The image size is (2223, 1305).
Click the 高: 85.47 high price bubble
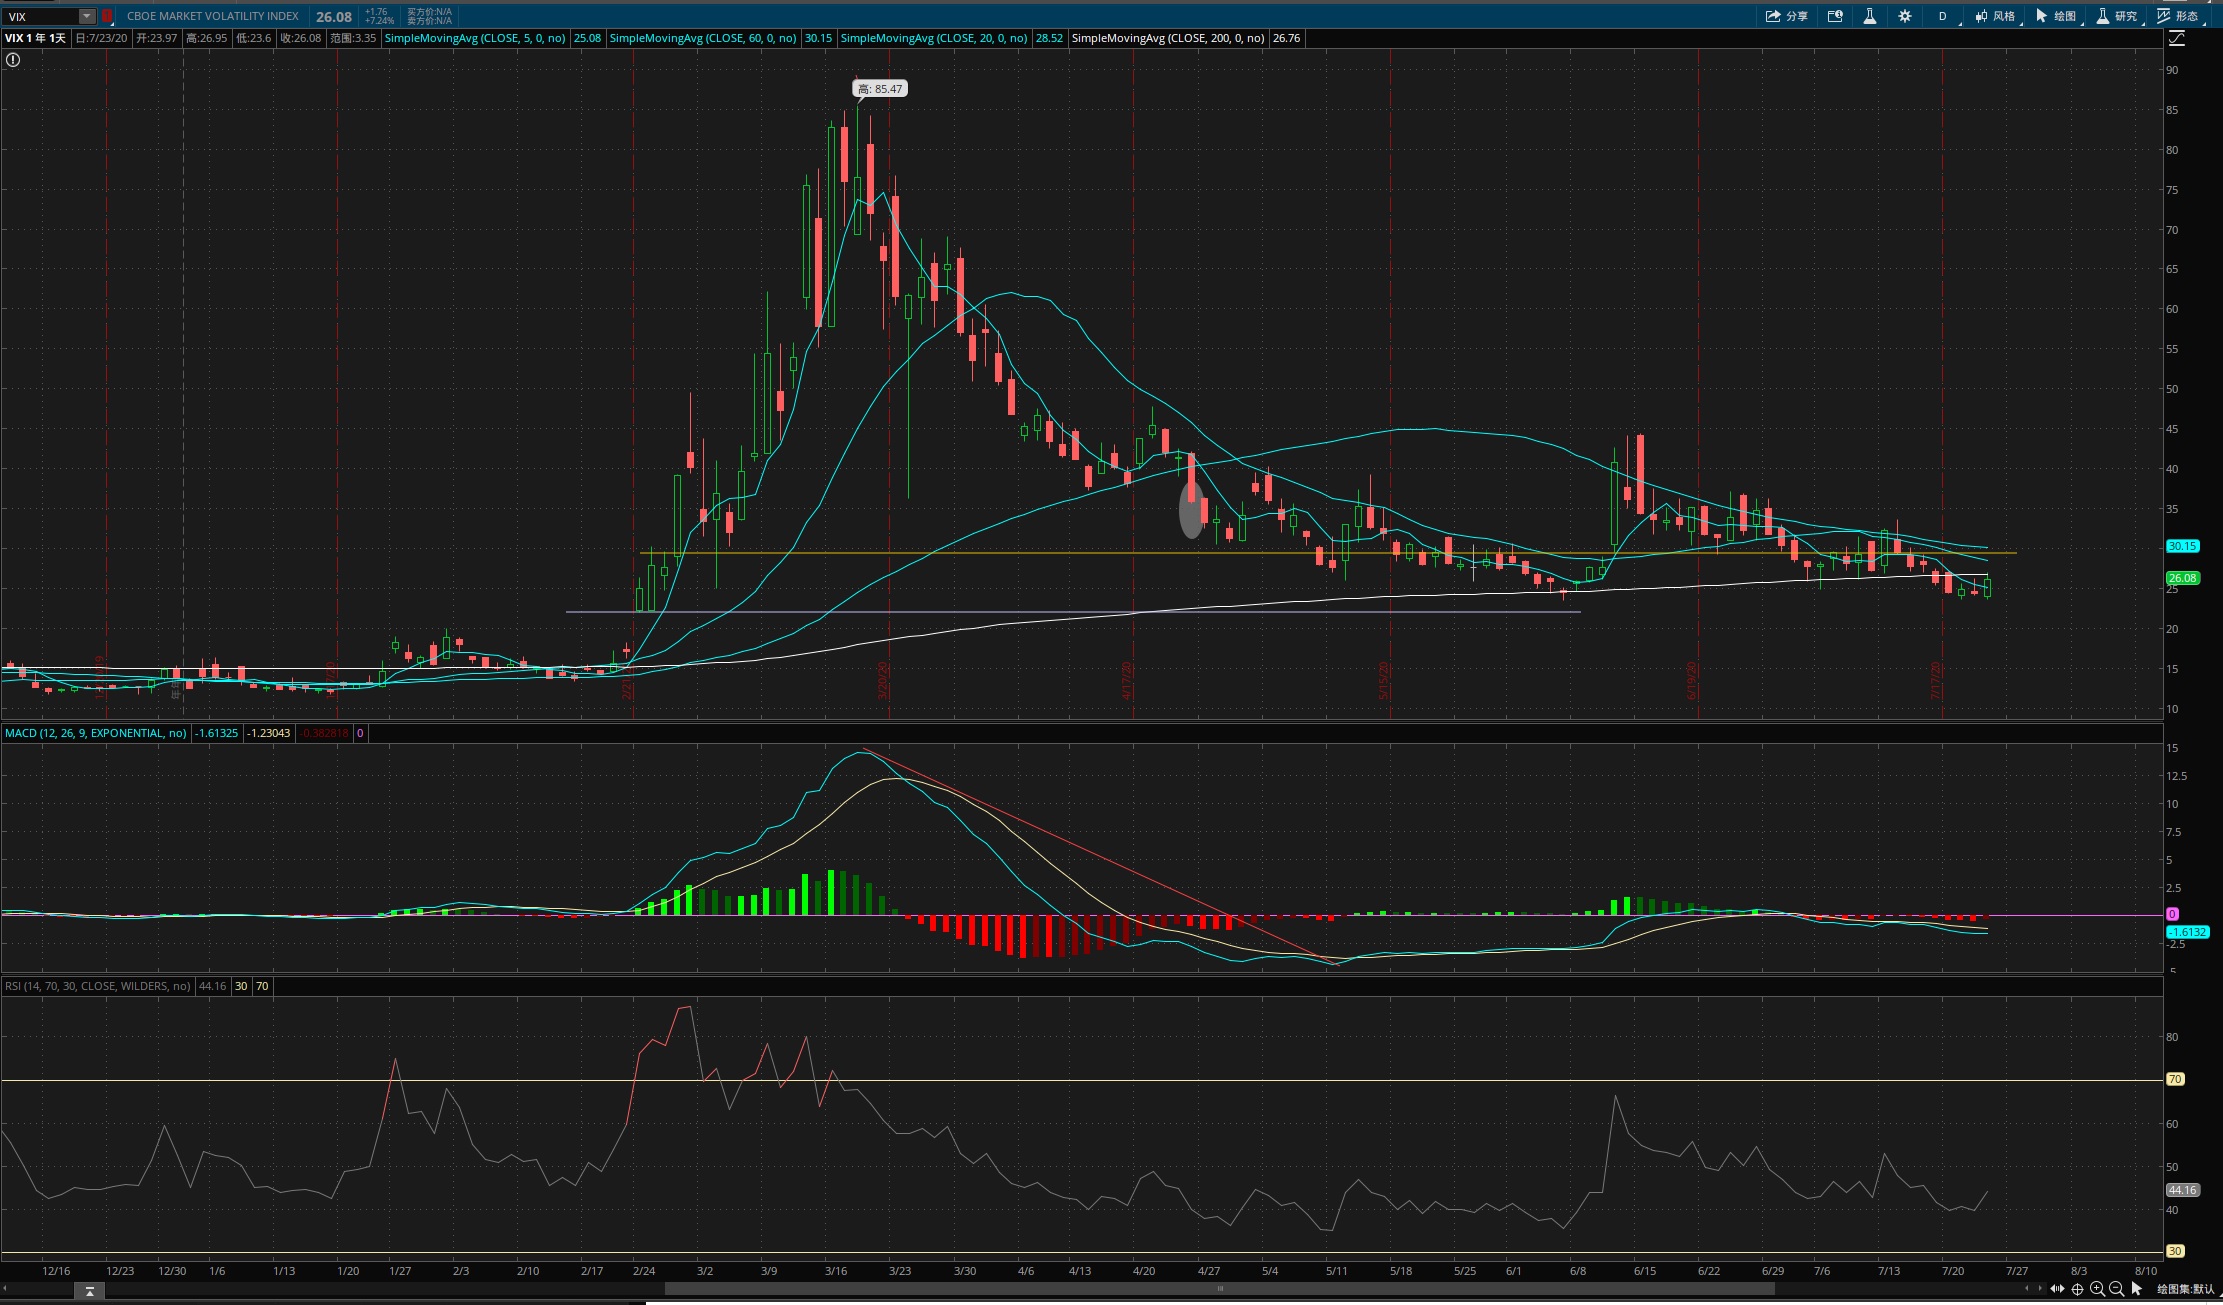[880, 89]
